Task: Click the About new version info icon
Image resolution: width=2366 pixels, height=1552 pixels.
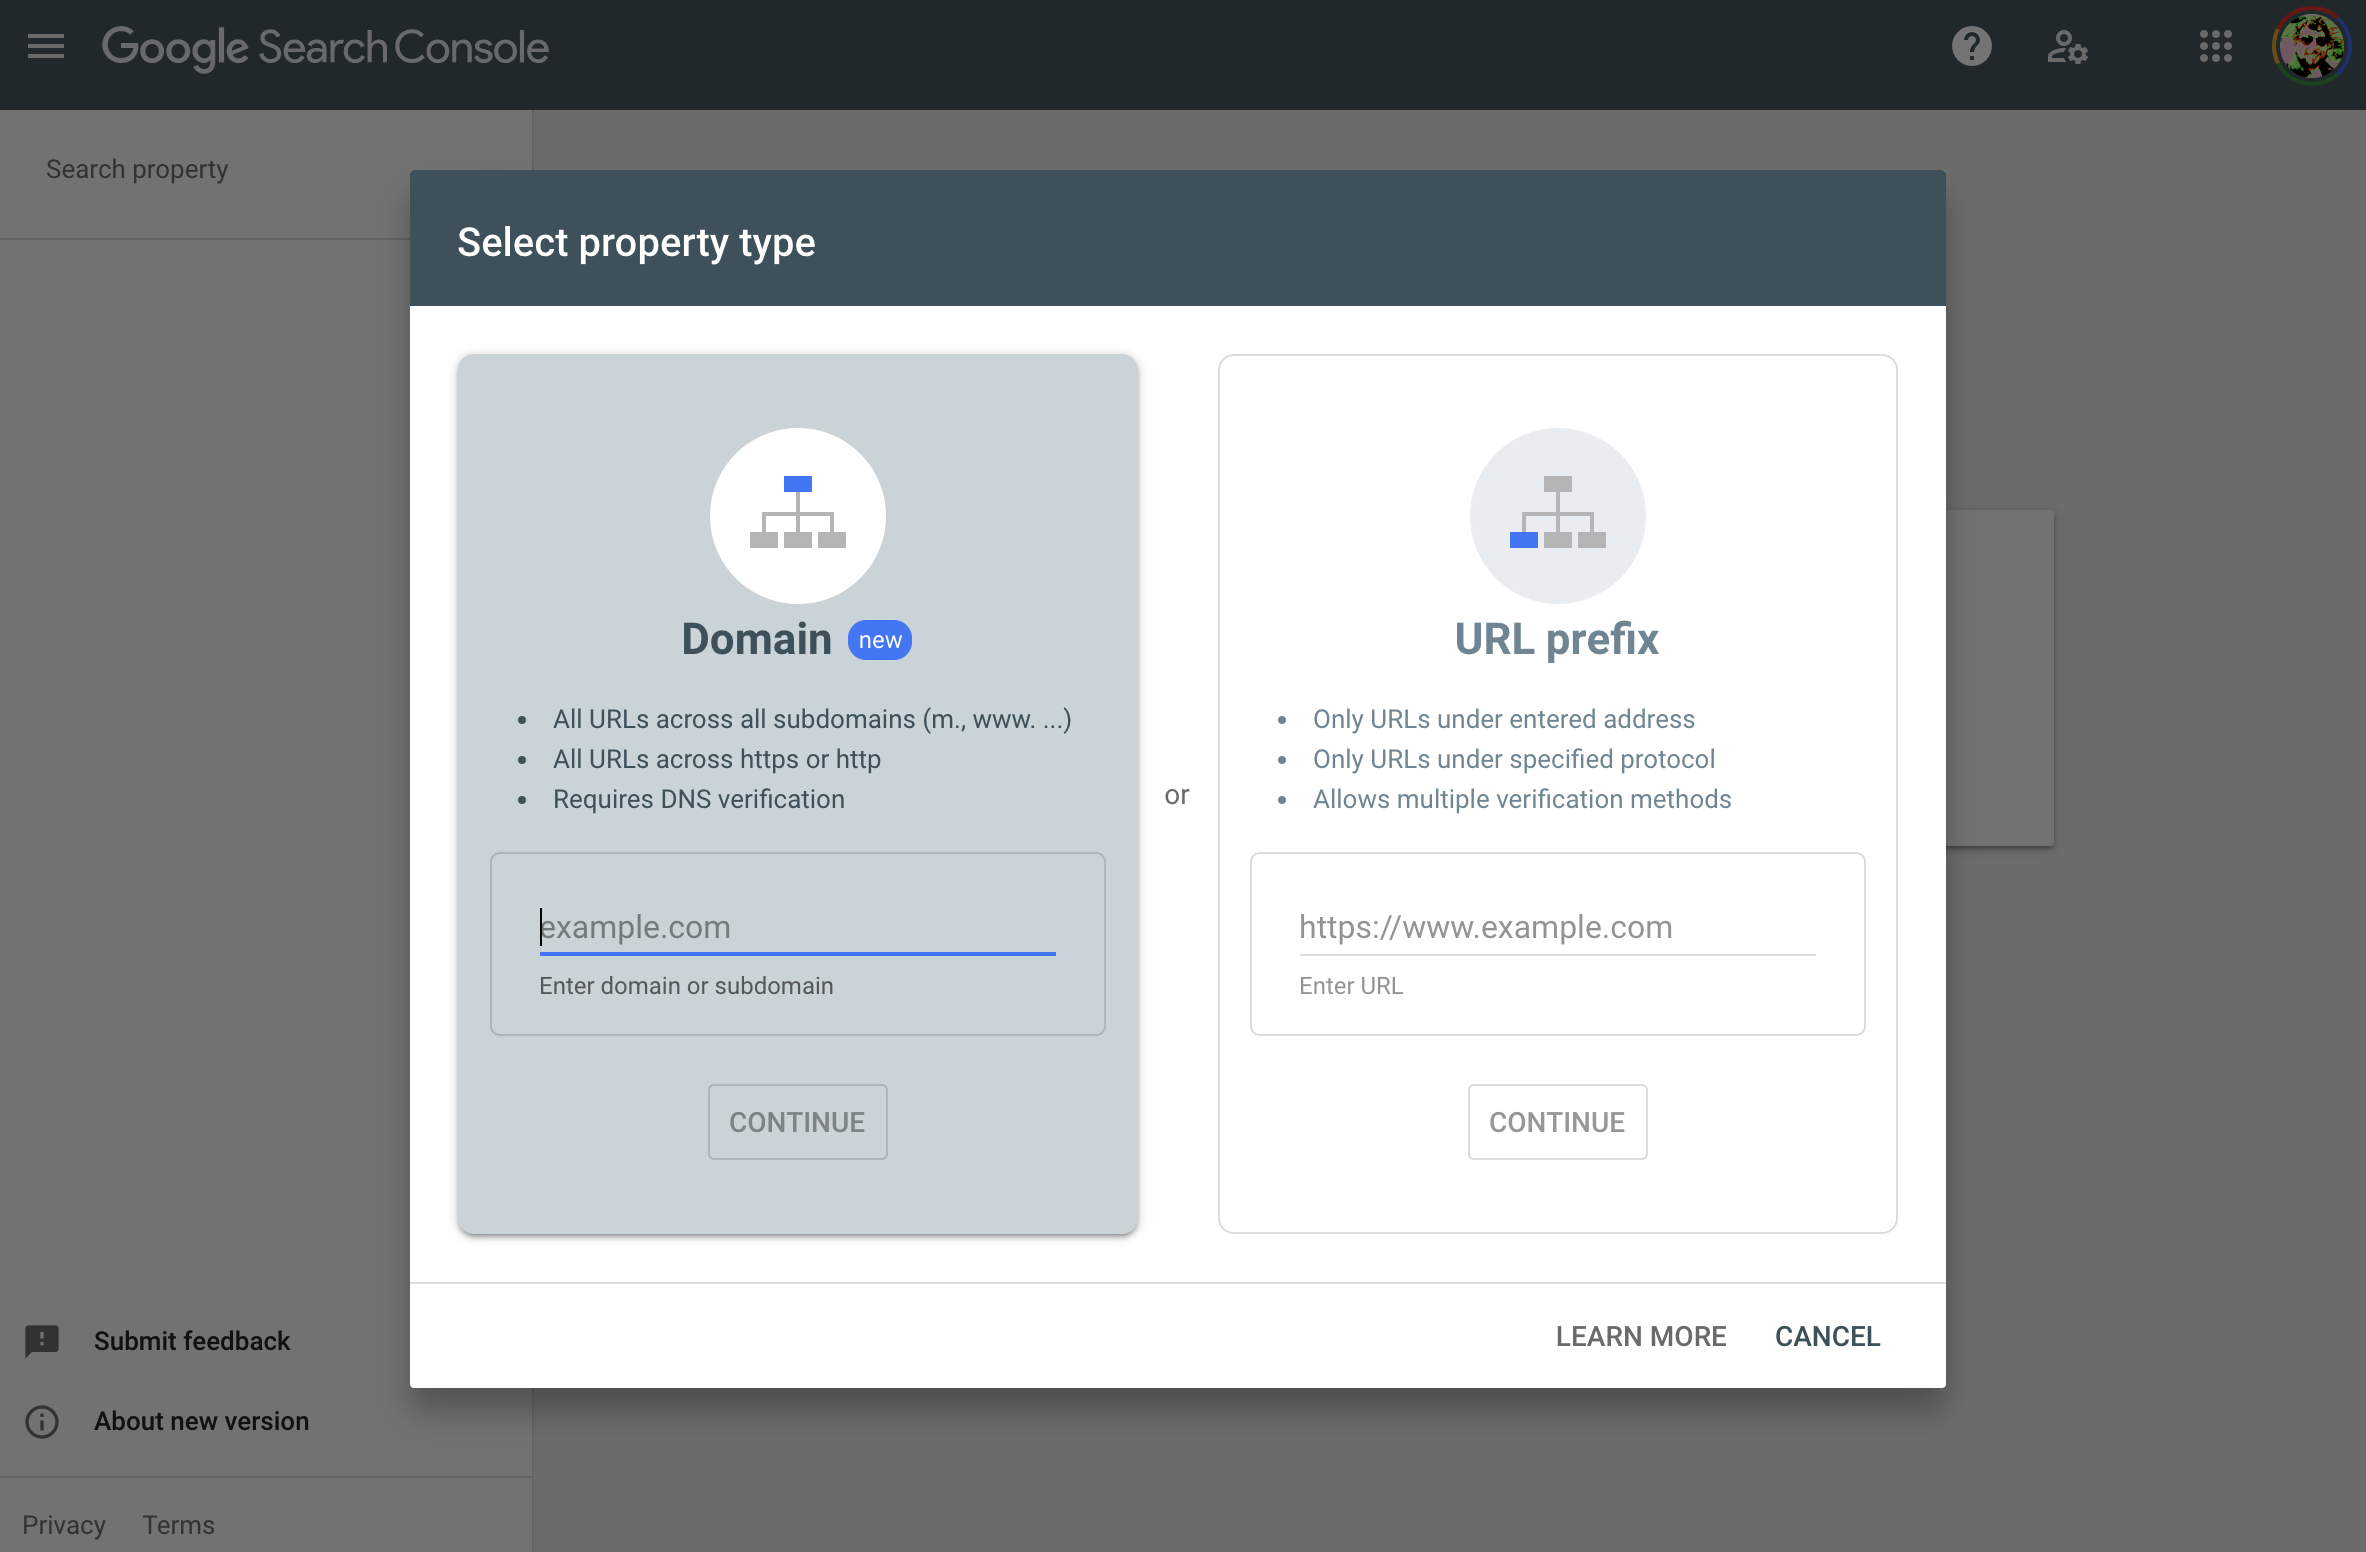Action: click(42, 1421)
